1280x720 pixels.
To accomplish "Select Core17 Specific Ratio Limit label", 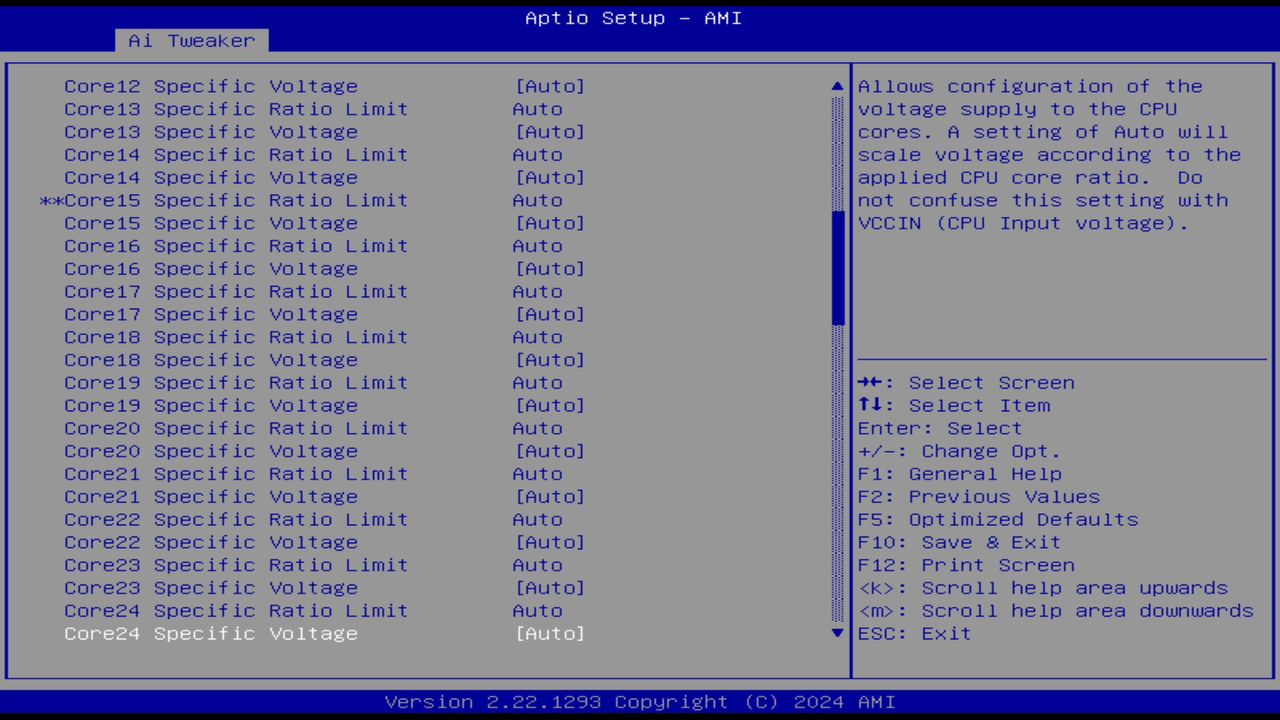I will [x=236, y=292].
